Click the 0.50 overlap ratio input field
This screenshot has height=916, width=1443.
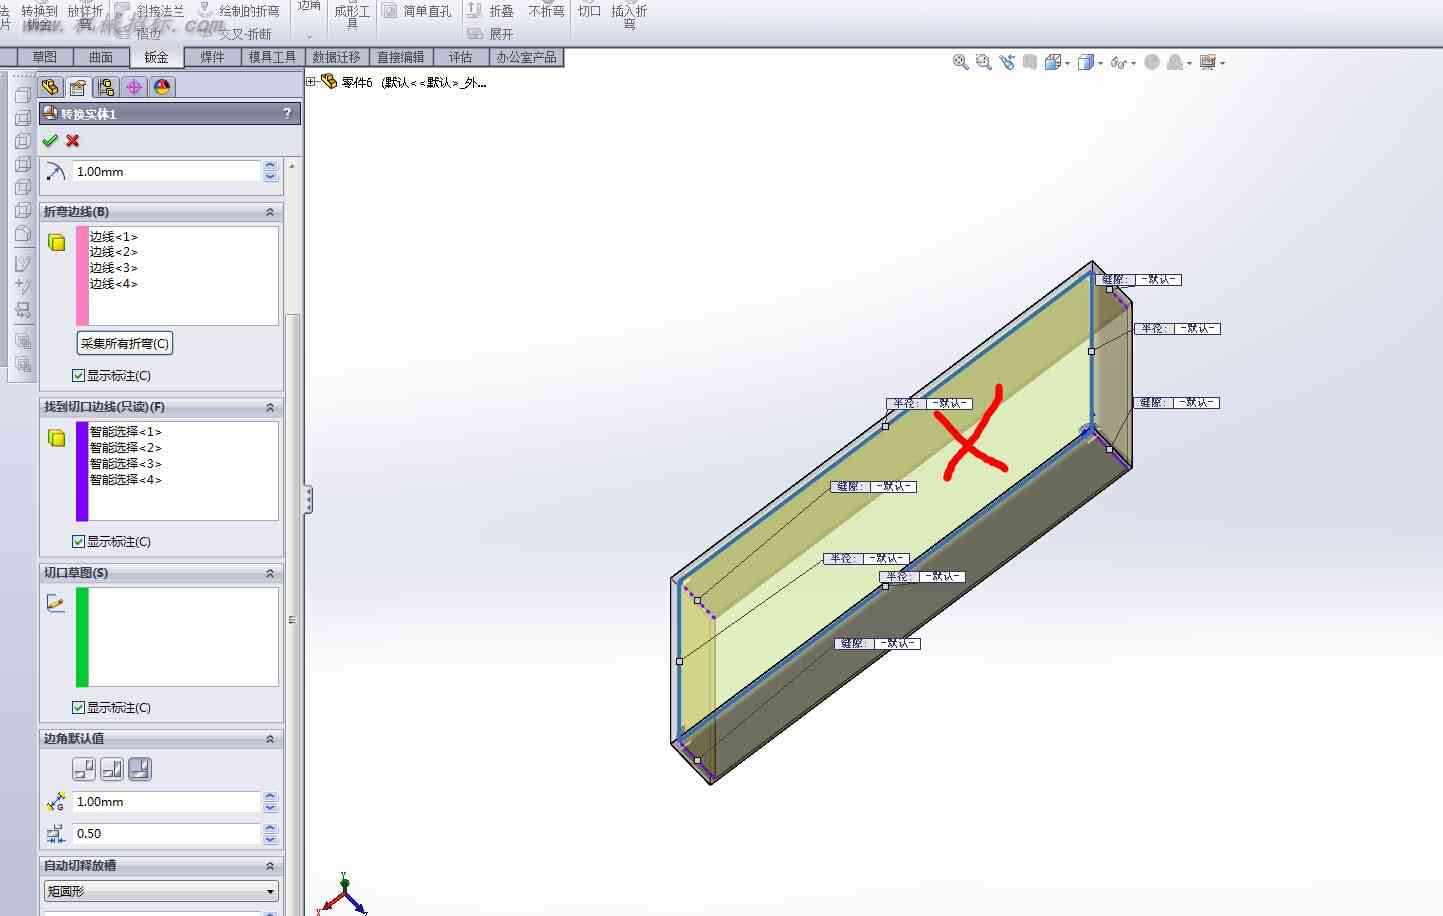(x=167, y=833)
